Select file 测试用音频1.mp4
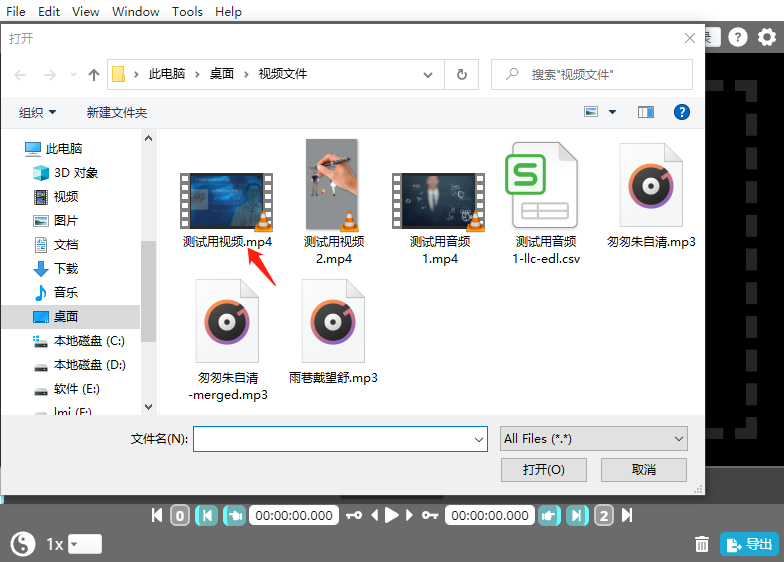Screen dimensions: 784x562 tap(440, 218)
